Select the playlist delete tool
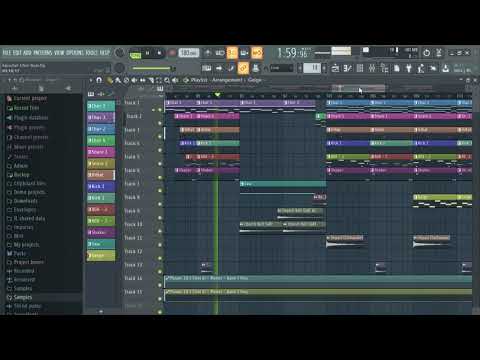Image resolution: width=480 pixels, height=360 pixels. tap(126, 80)
